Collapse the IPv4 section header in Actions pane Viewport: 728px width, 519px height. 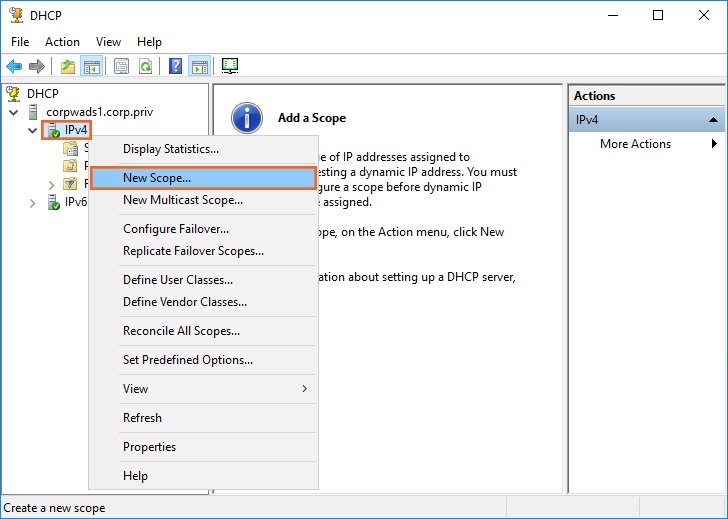713,120
